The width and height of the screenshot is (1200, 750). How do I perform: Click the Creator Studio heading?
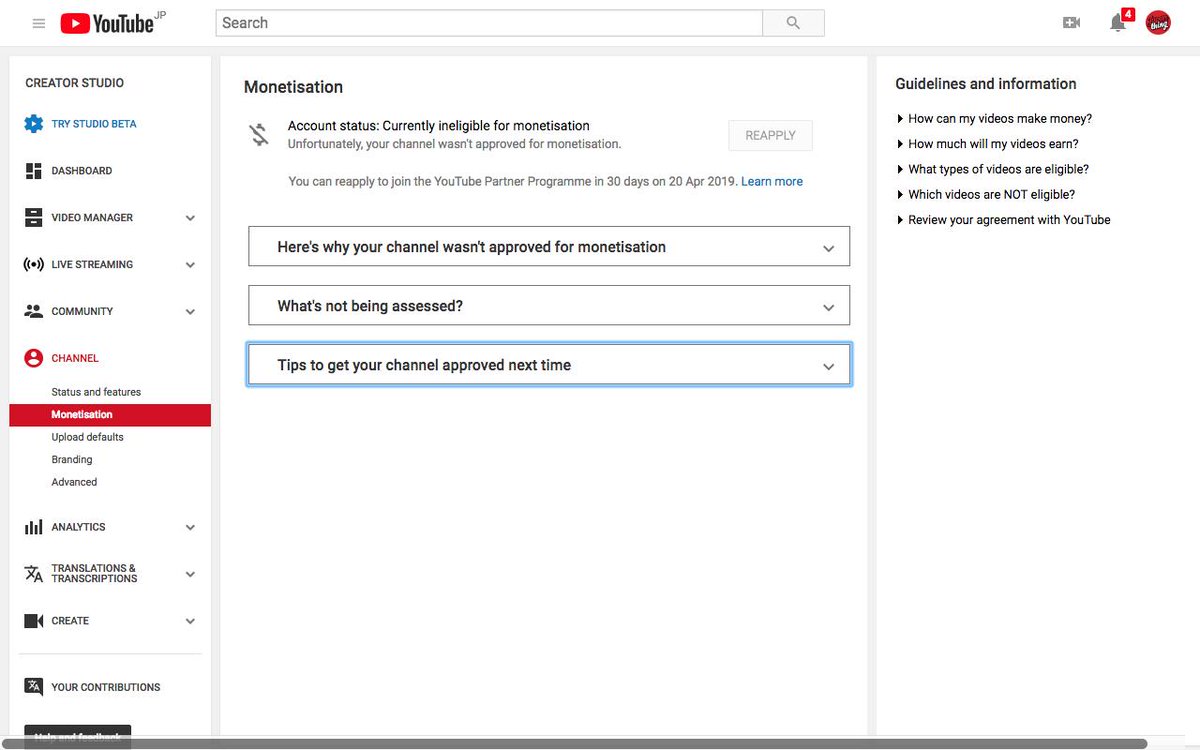[75, 83]
